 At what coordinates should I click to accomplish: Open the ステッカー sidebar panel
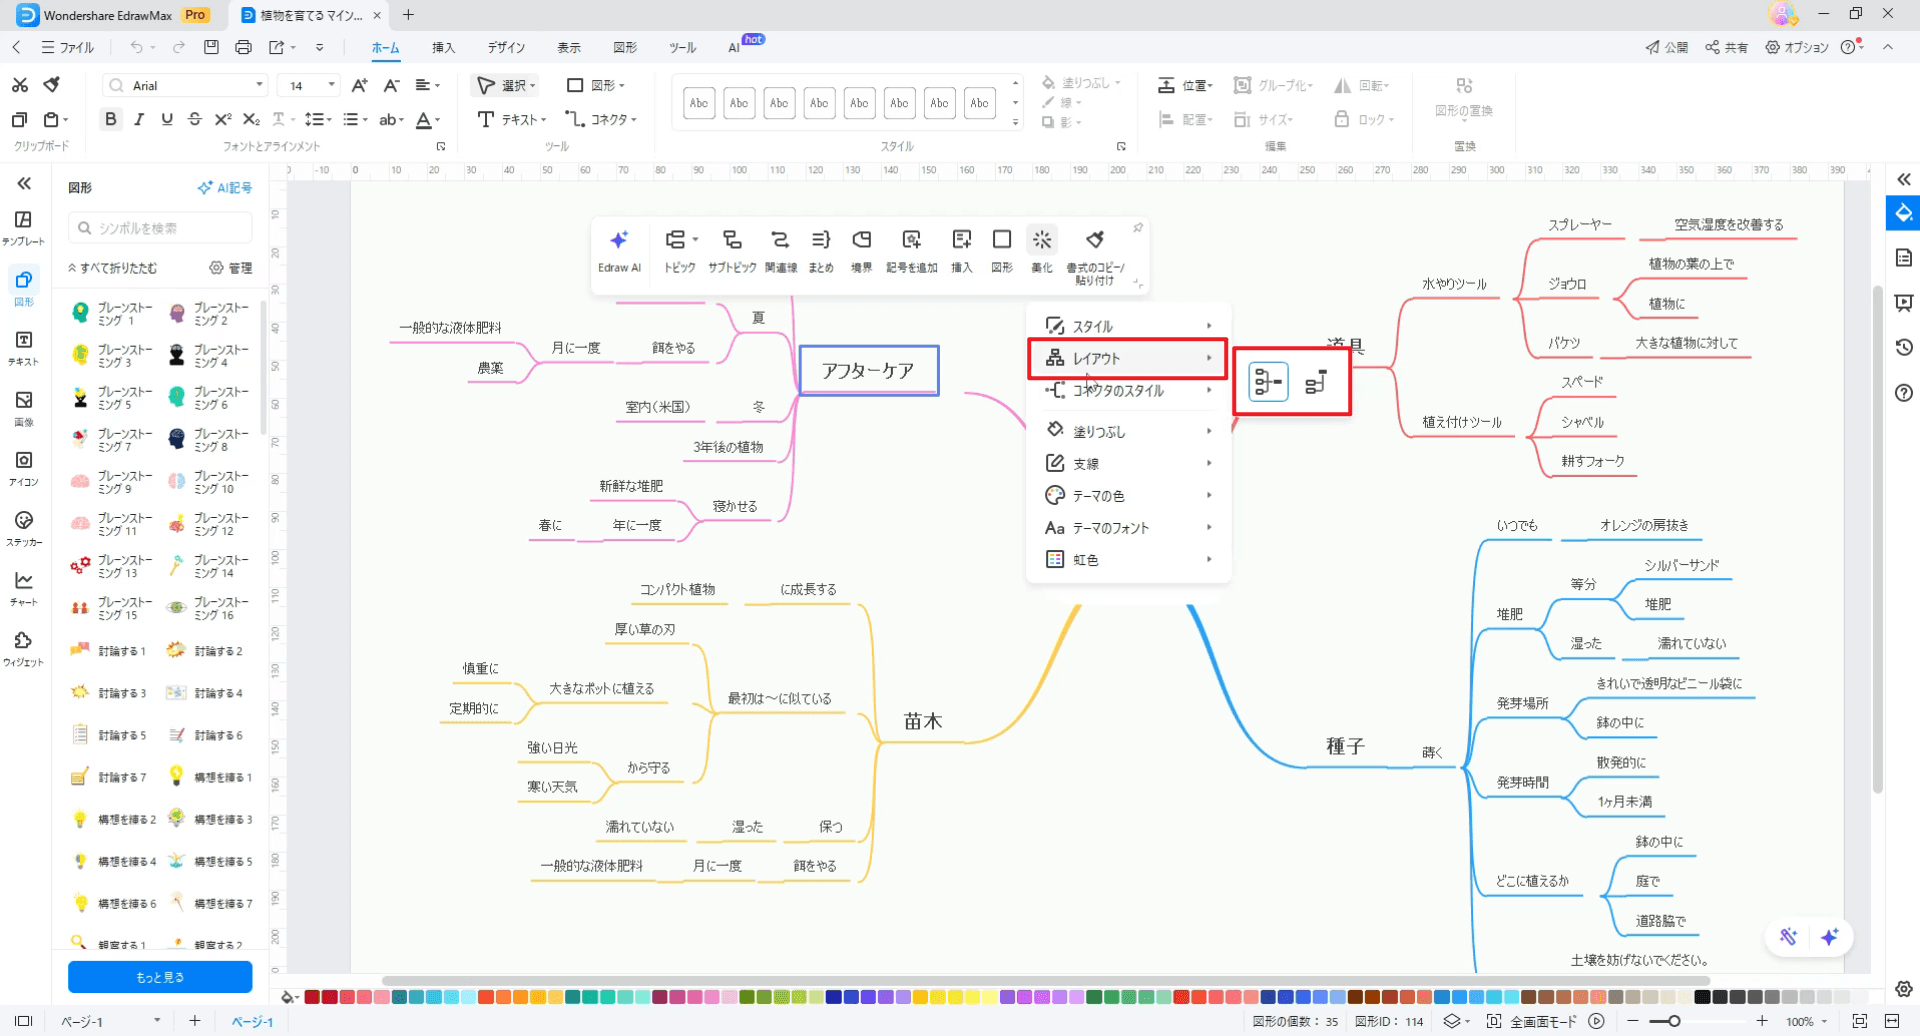24,528
